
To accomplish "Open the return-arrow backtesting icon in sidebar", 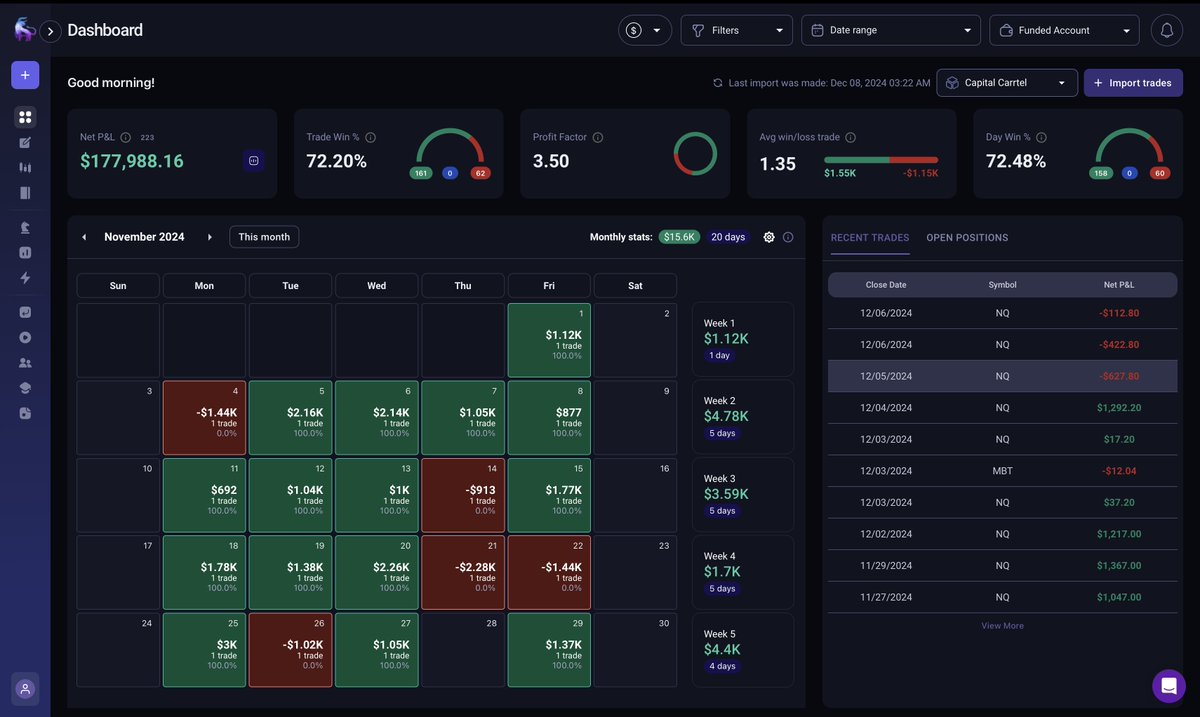I will click(x=25, y=312).
